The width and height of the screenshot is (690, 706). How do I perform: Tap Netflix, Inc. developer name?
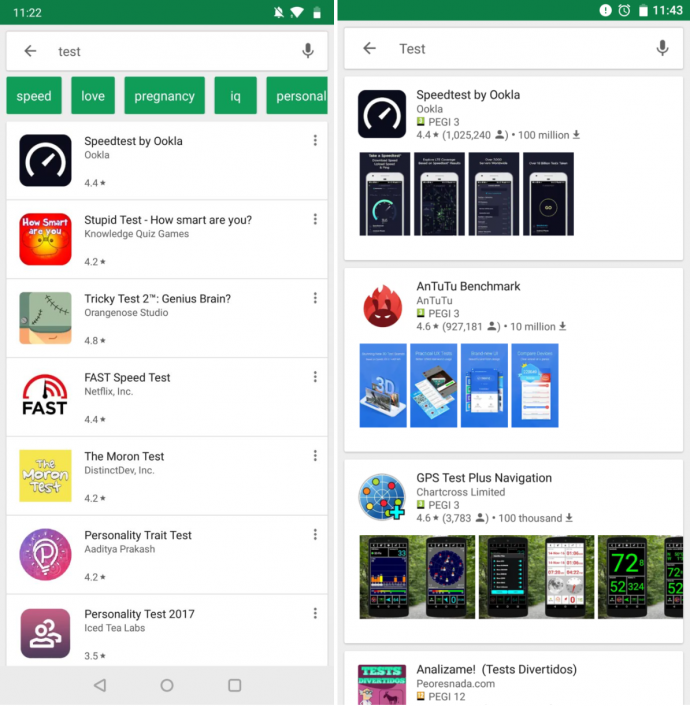(109, 391)
